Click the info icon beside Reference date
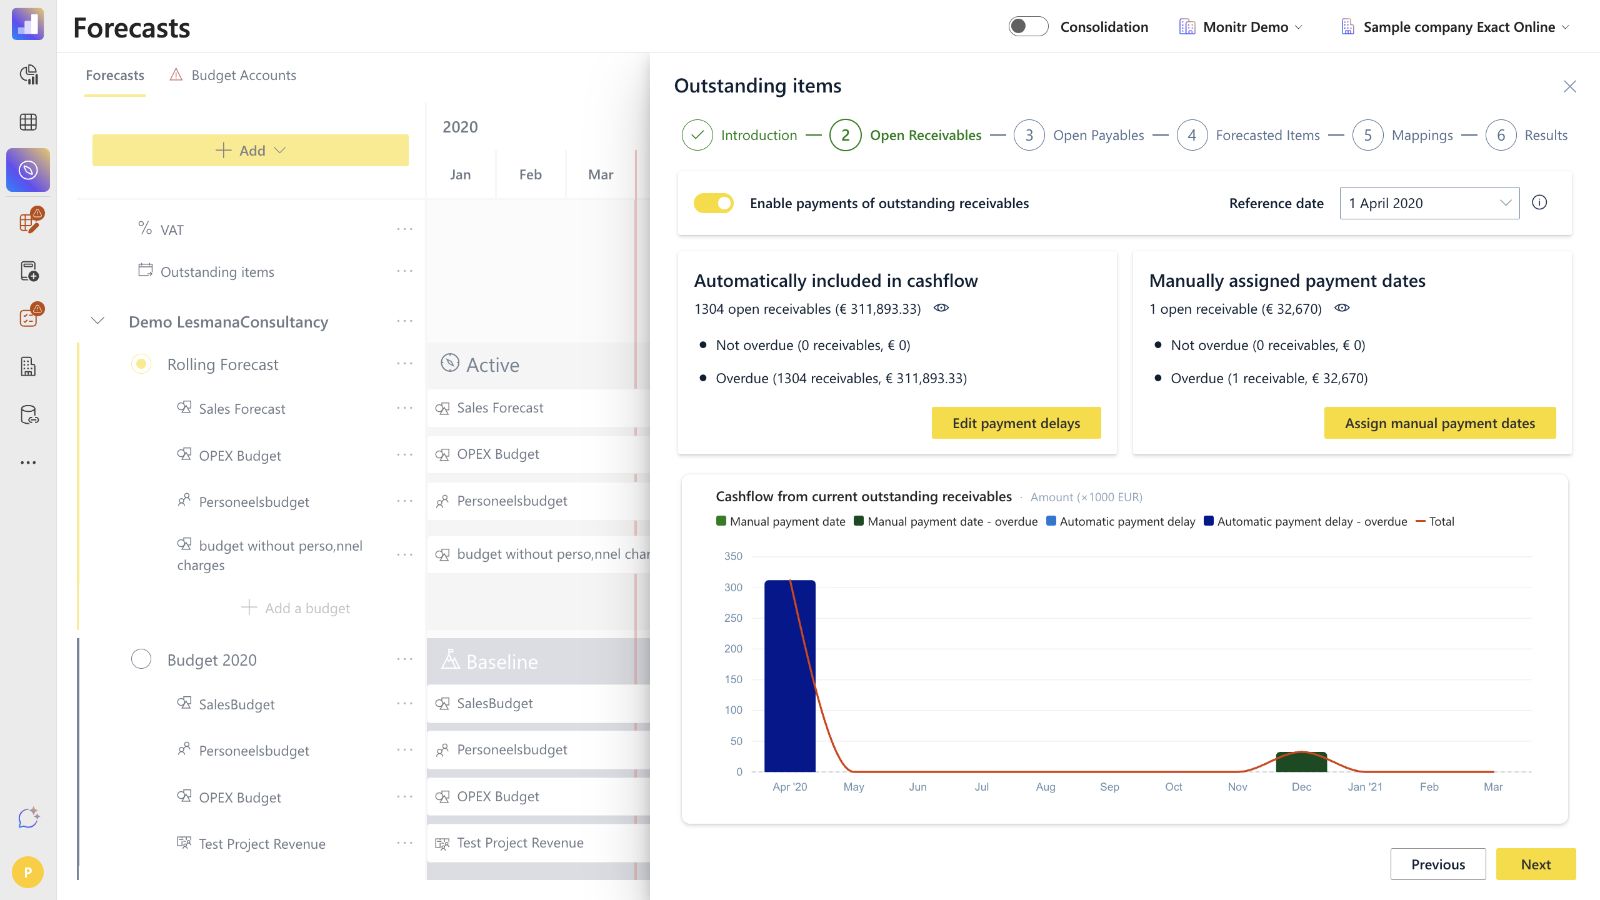This screenshot has width=1600, height=900. pos(1540,202)
